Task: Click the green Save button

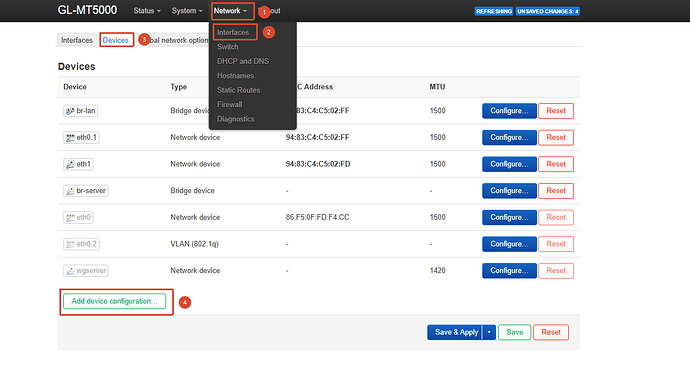Action: tap(514, 332)
